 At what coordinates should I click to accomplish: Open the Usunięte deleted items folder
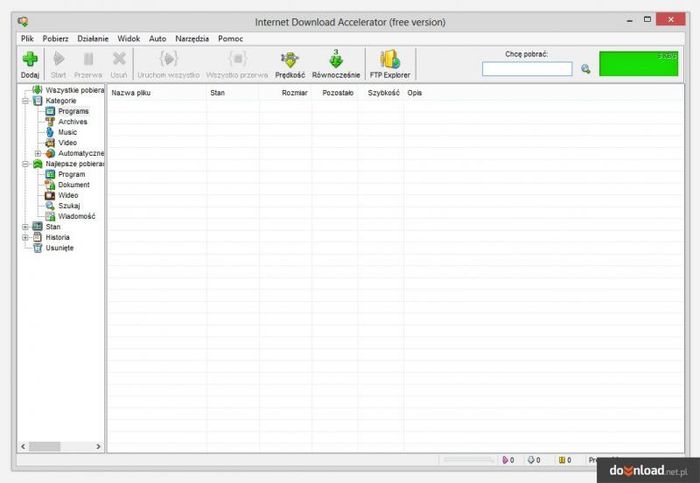(59, 247)
